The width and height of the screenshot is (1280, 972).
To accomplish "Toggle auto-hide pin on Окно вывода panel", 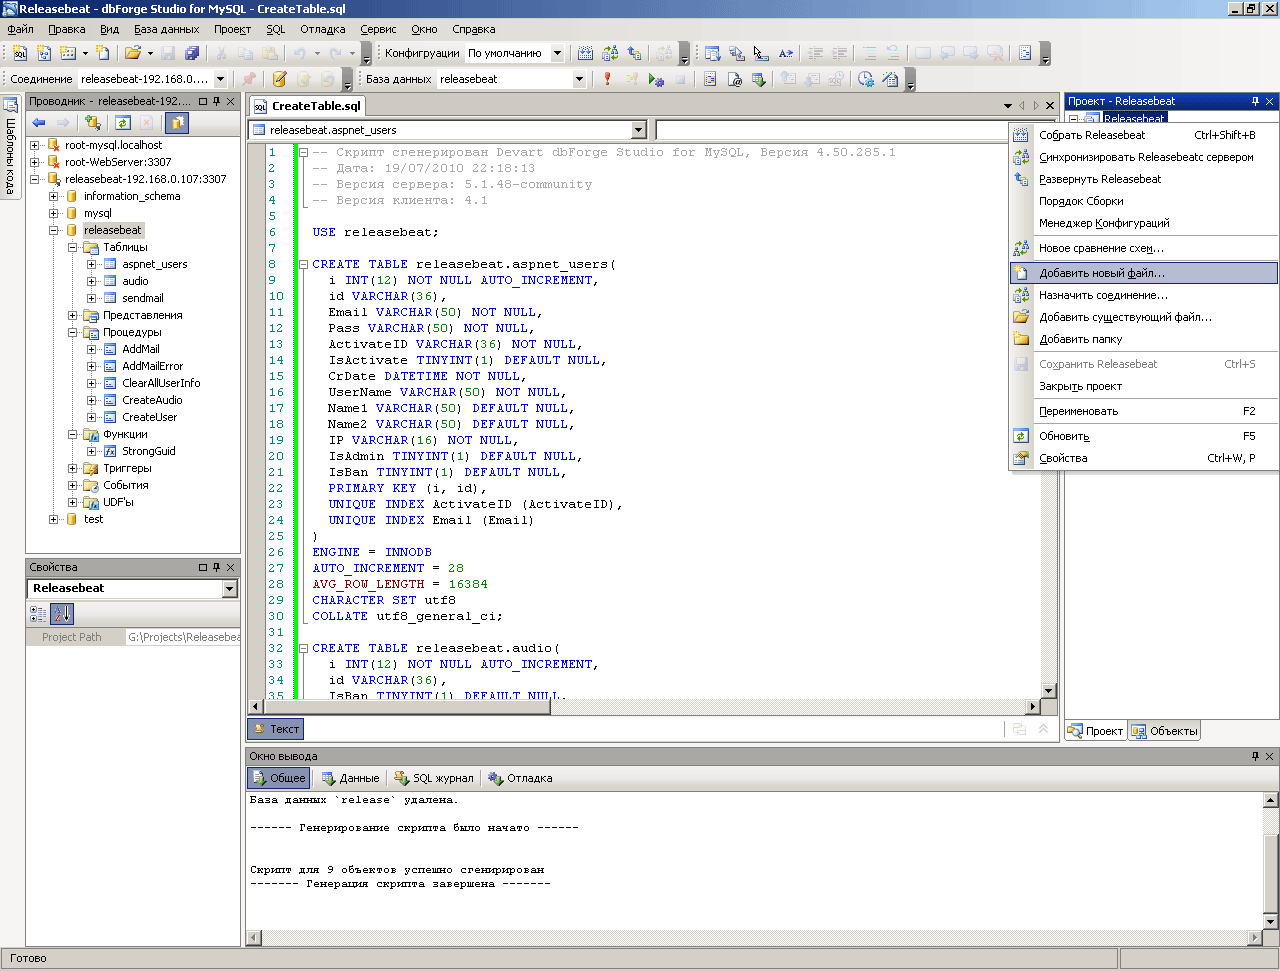I will pyautogui.click(x=1255, y=756).
